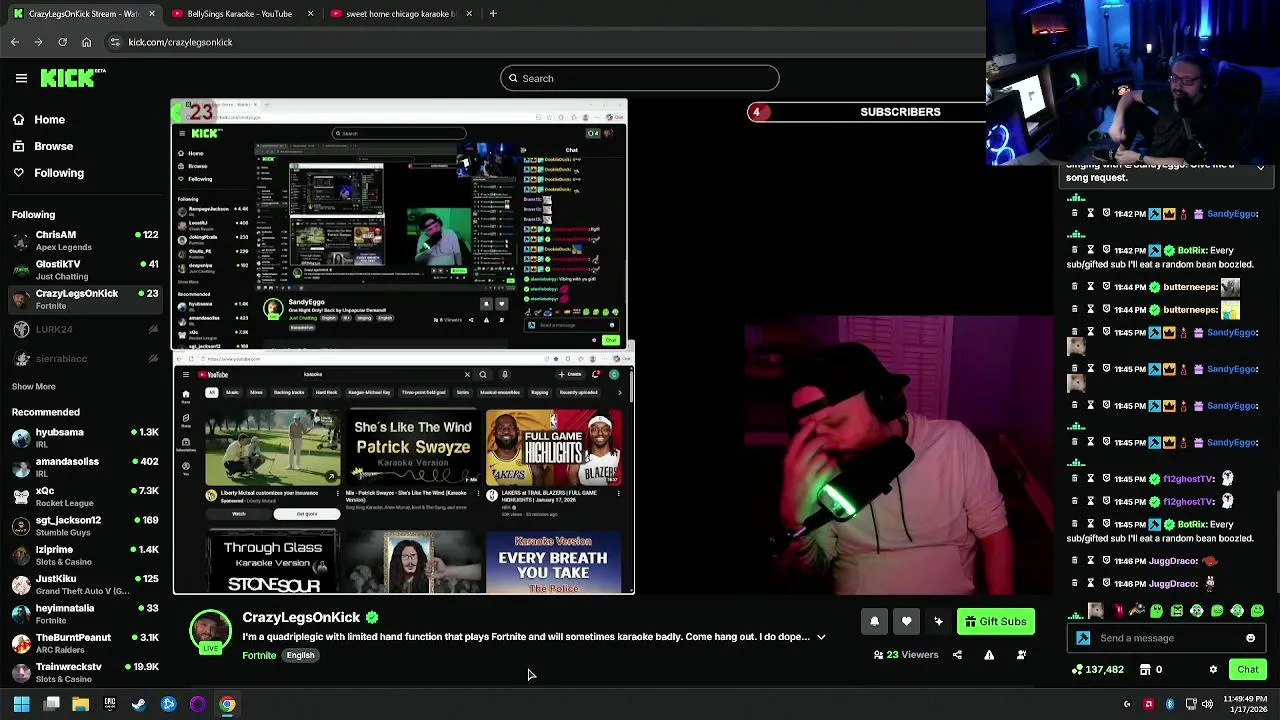The height and width of the screenshot is (720, 1280).
Task: Open the CrazyLegsOnKick avatar
Action: 210,632
